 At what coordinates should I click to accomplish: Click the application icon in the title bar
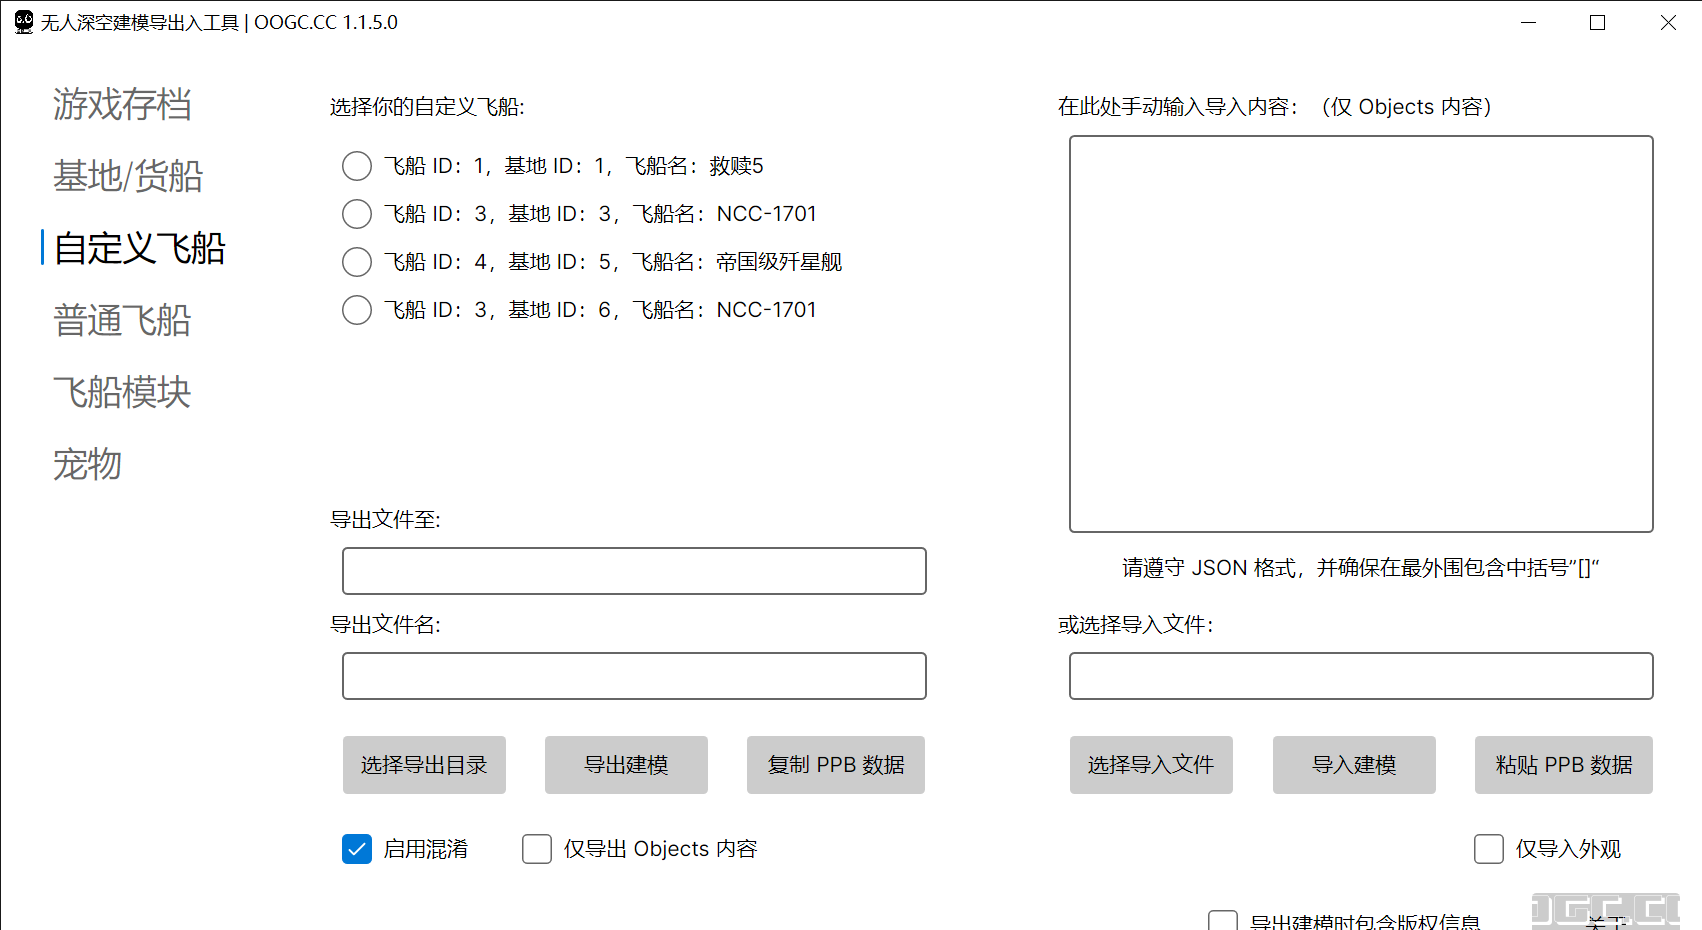click(22, 22)
